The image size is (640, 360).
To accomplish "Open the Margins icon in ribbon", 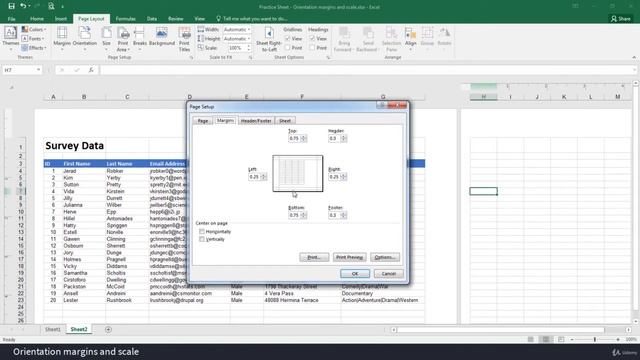I will (62, 33).
